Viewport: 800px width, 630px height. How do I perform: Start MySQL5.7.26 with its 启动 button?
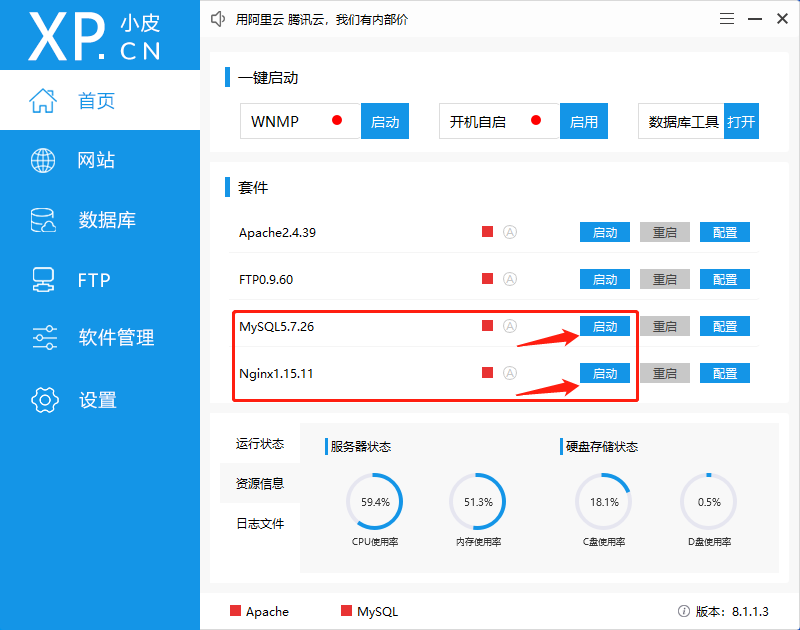point(604,325)
